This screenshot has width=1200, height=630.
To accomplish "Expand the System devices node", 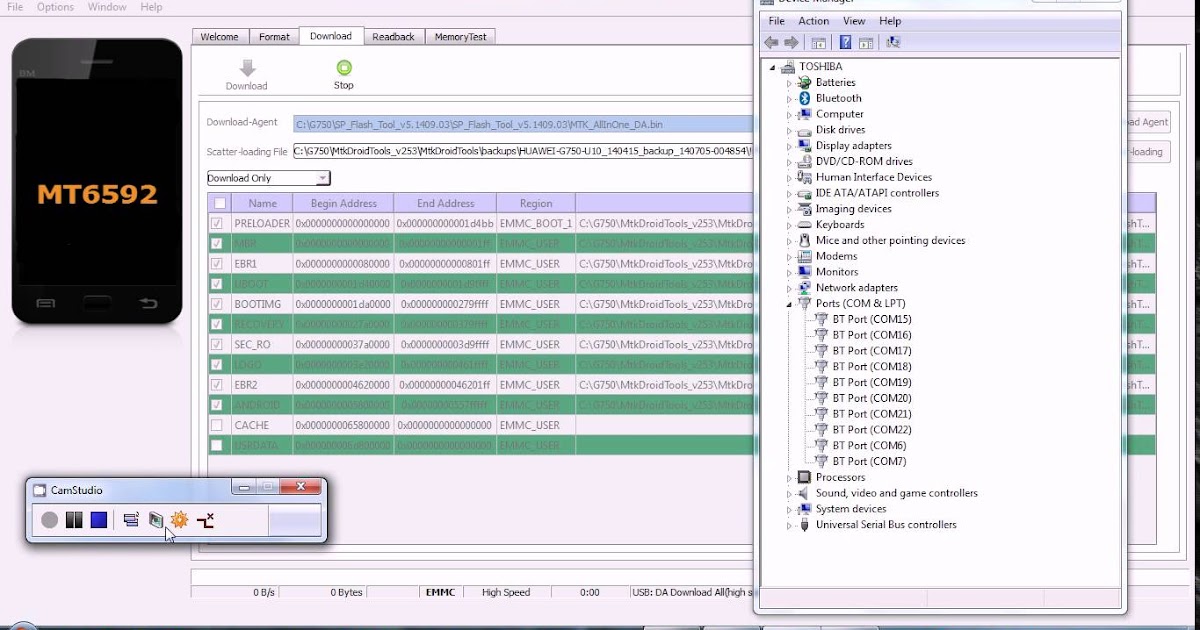I will coord(789,509).
